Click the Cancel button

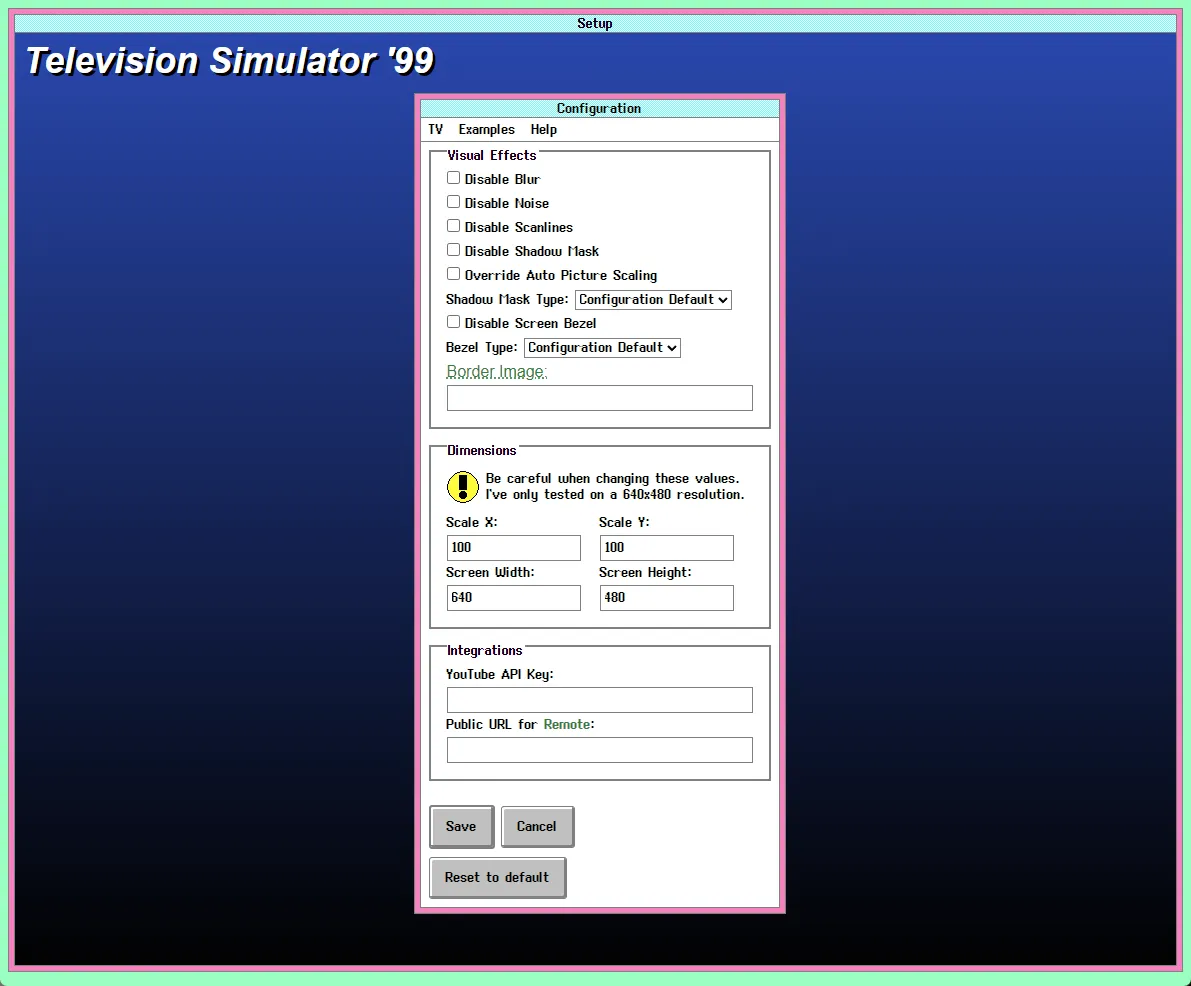pos(537,826)
